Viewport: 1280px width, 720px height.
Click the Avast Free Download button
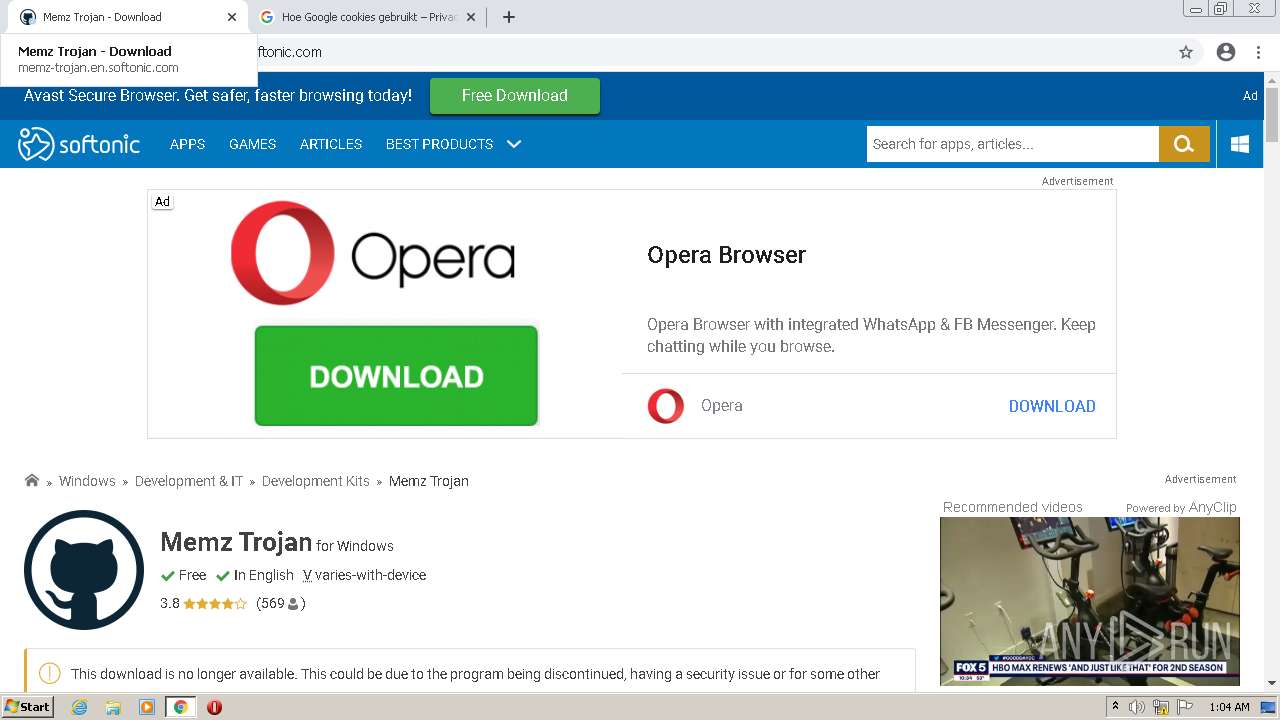tap(515, 96)
